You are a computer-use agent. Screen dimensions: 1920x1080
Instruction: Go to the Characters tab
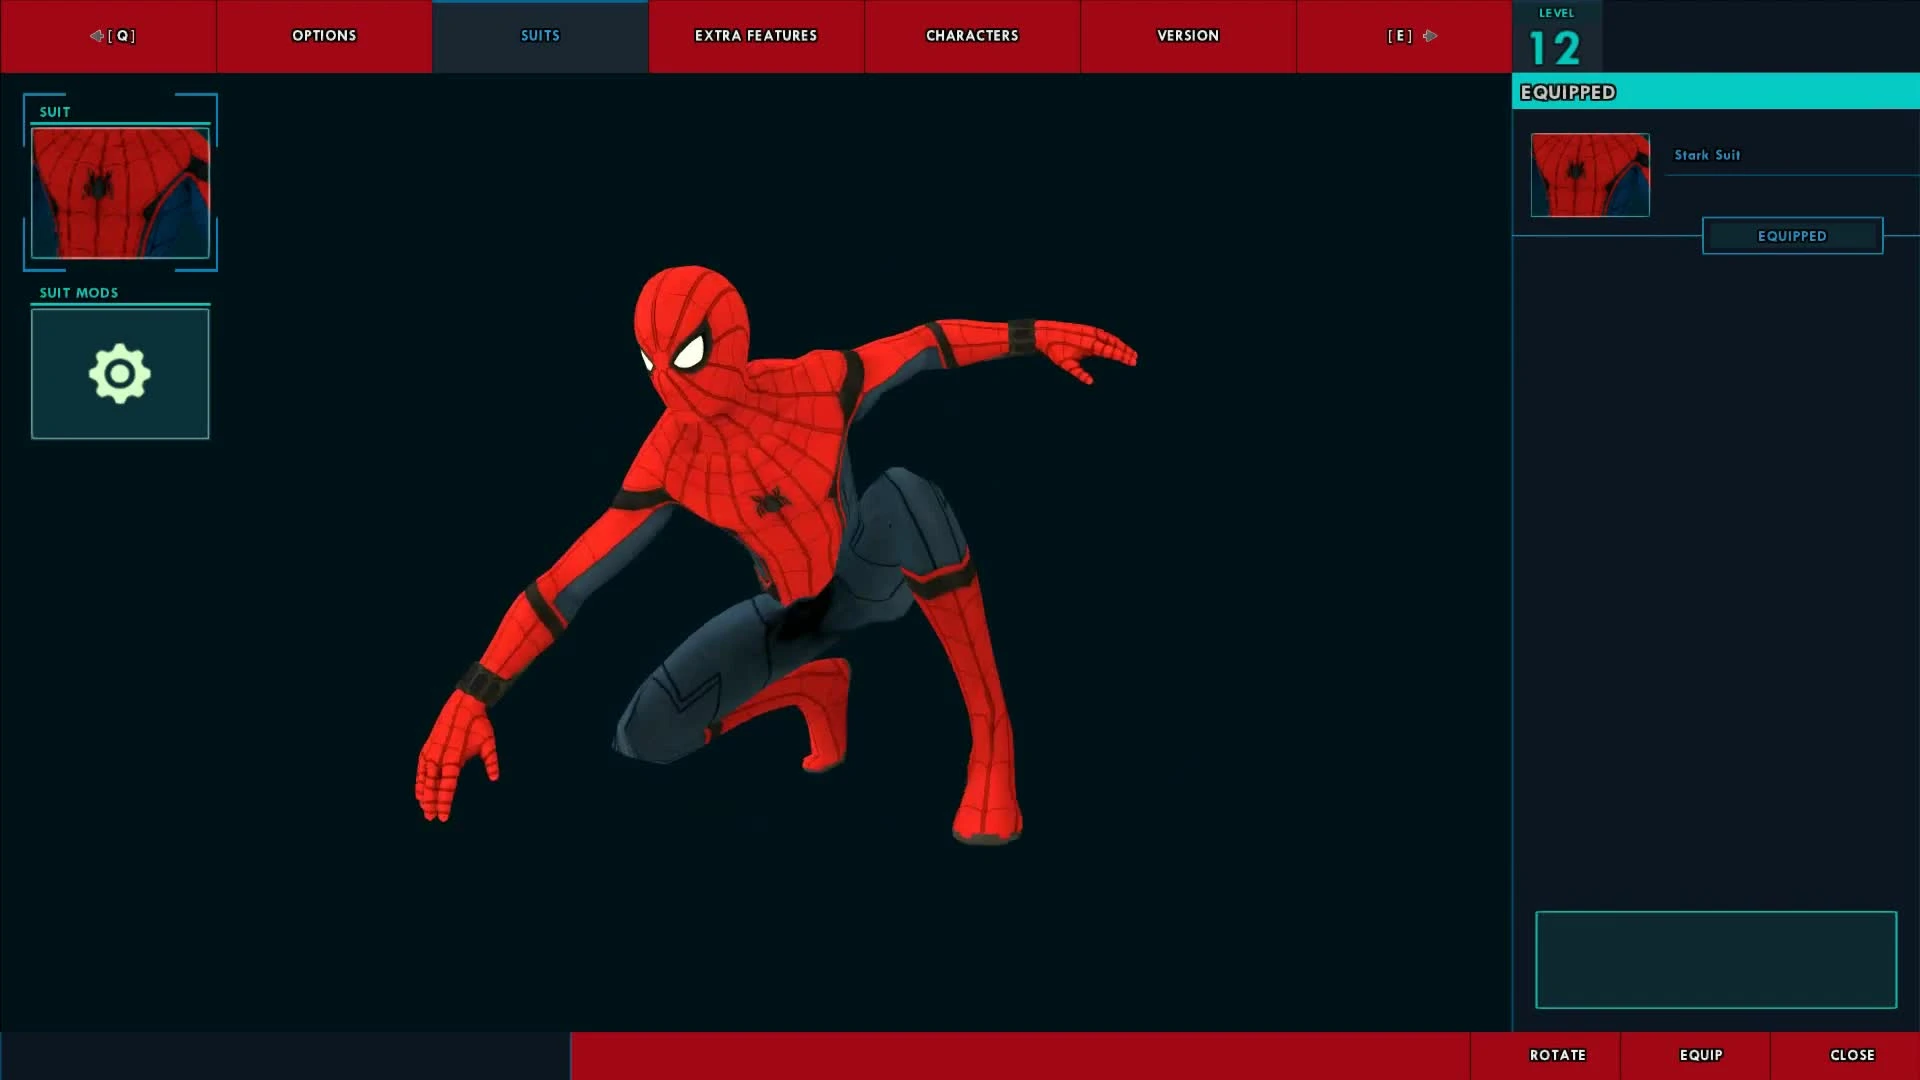pyautogui.click(x=972, y=36)
